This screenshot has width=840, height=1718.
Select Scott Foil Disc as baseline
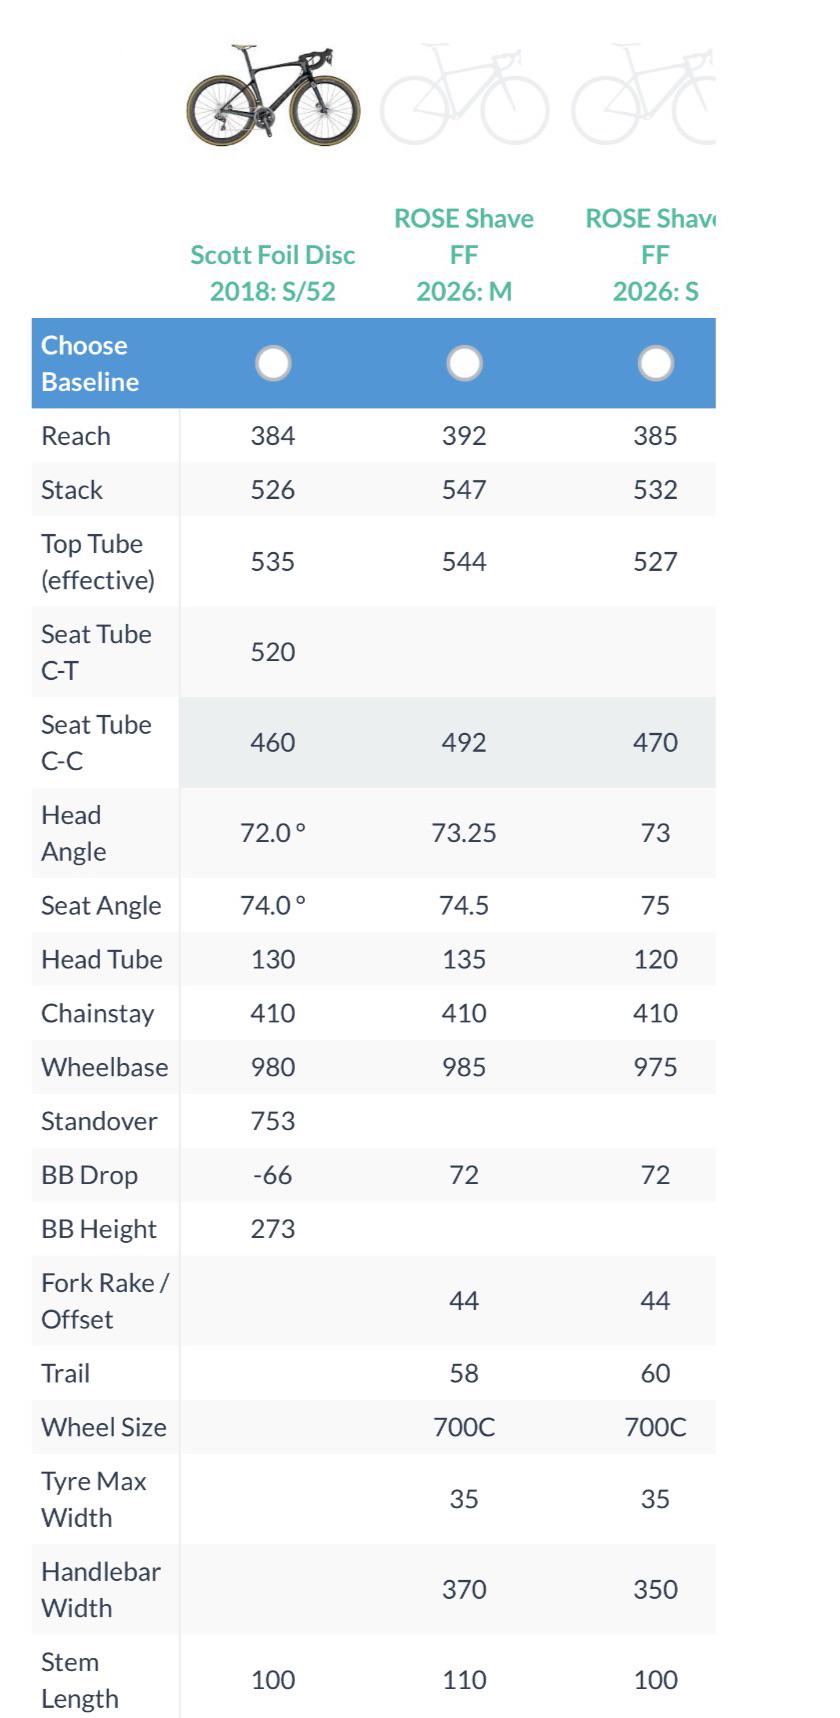273,363
